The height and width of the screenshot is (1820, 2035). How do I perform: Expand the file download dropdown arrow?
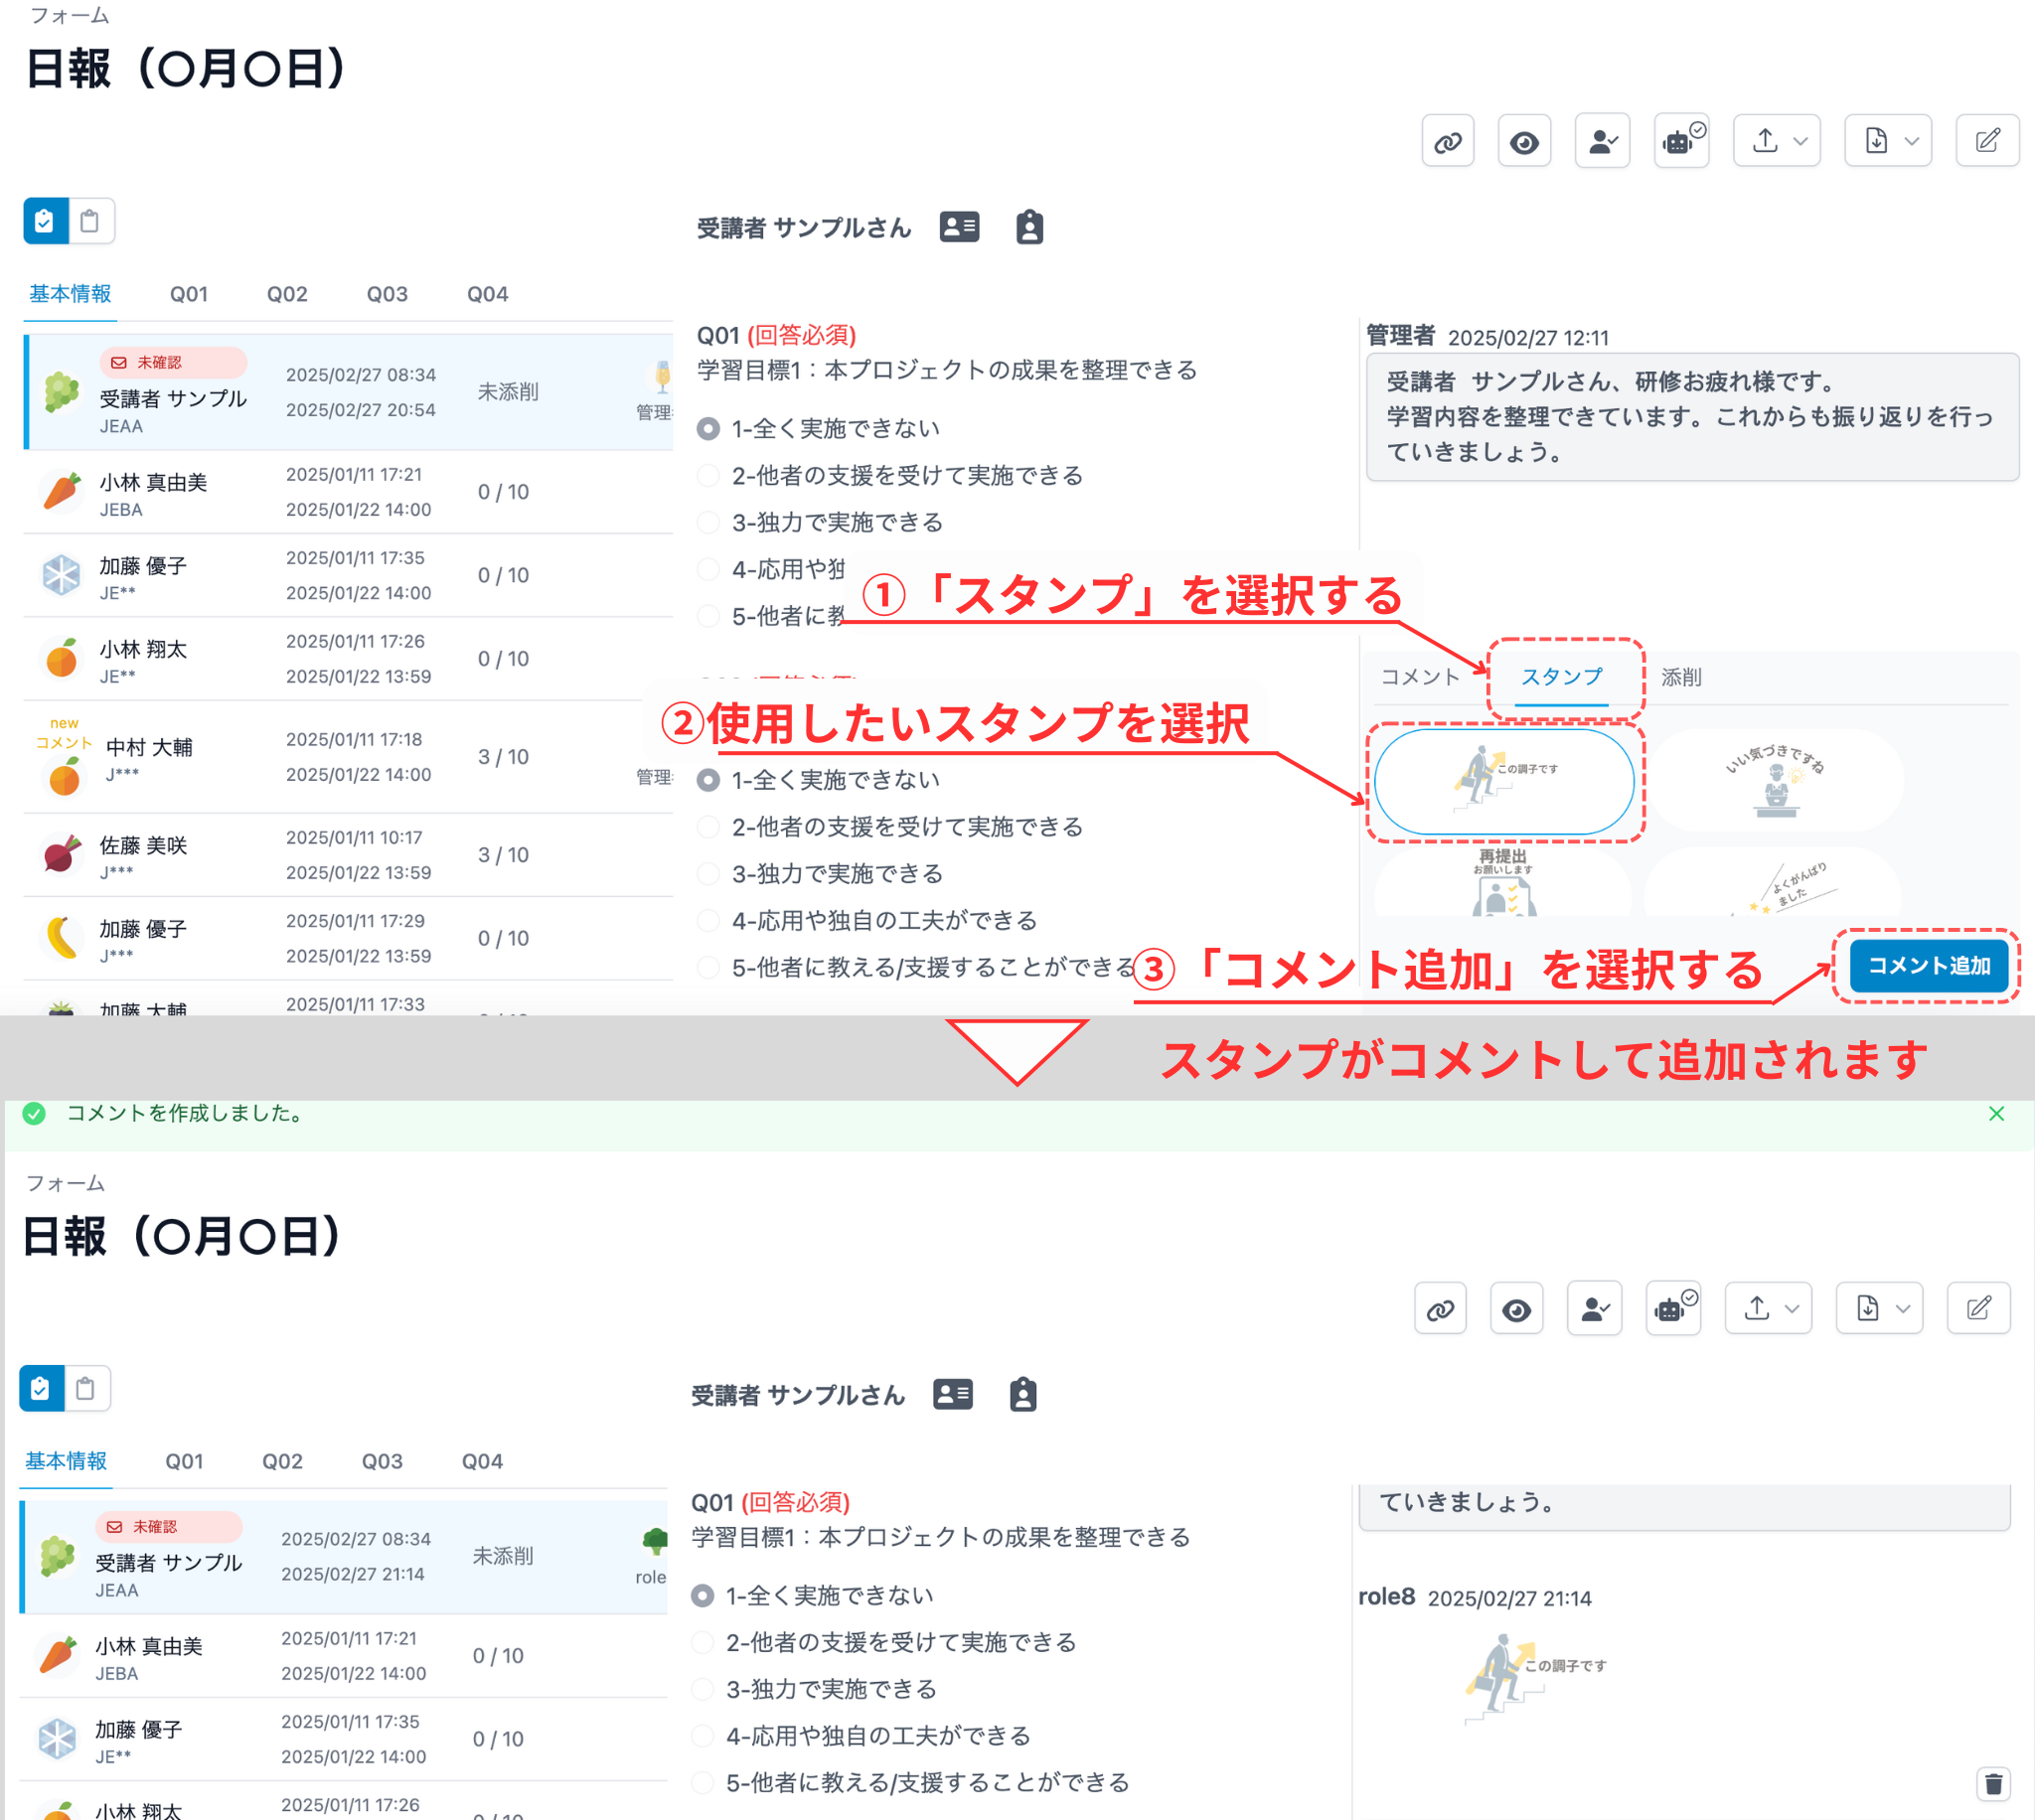point(1911,141)
